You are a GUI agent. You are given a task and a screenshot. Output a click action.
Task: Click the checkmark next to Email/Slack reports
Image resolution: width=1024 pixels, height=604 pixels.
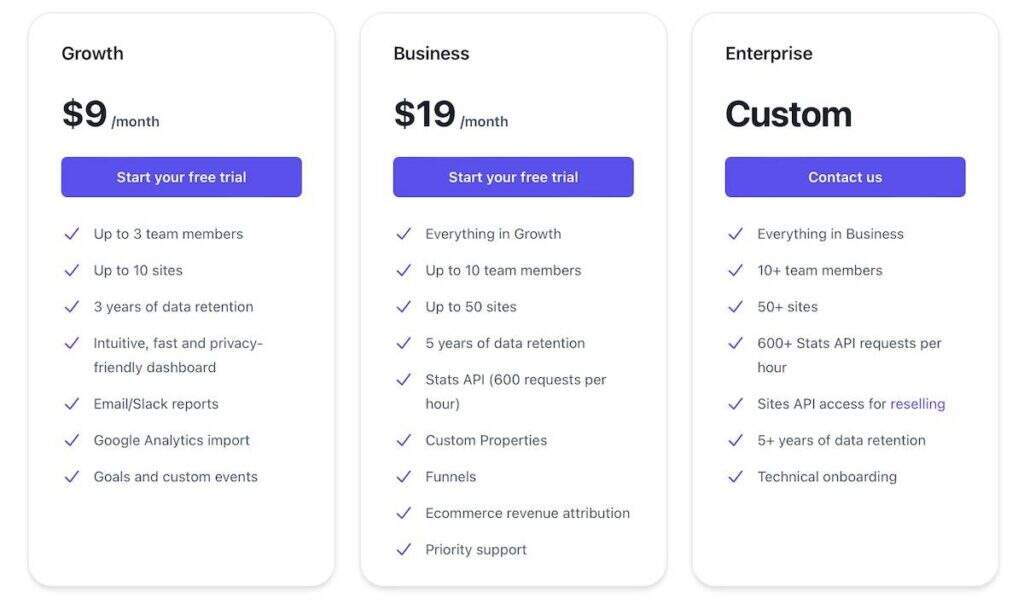coord(72,404)
